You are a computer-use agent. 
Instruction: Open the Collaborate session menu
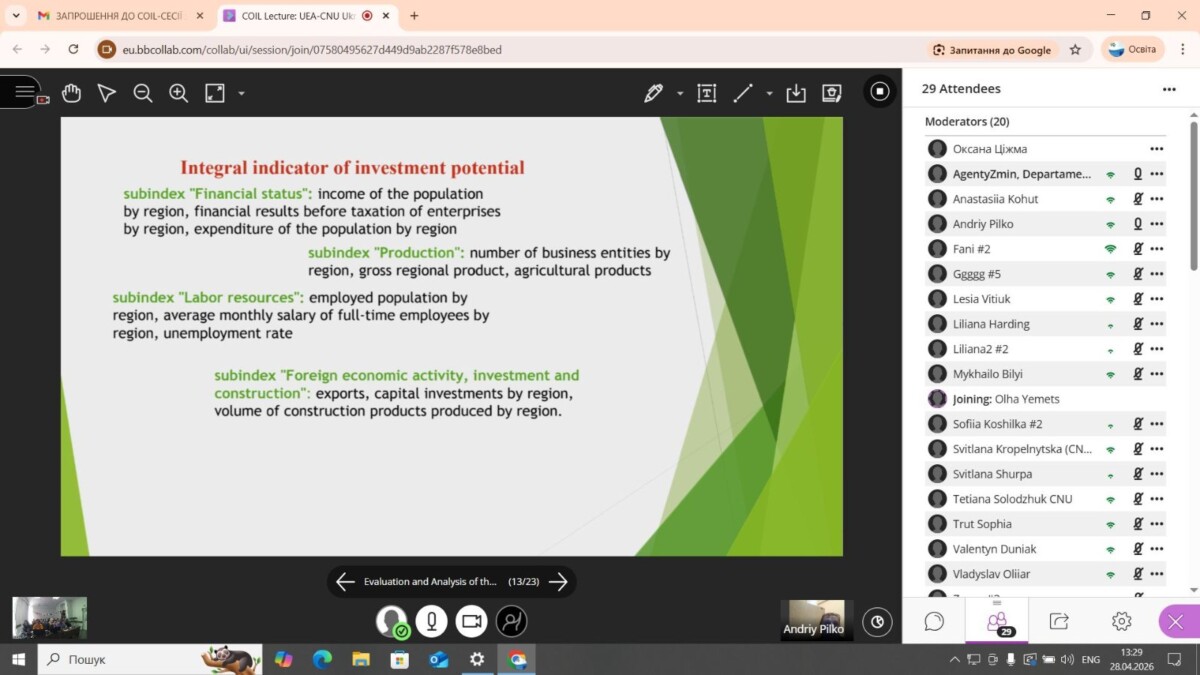[x=24, y=92]
